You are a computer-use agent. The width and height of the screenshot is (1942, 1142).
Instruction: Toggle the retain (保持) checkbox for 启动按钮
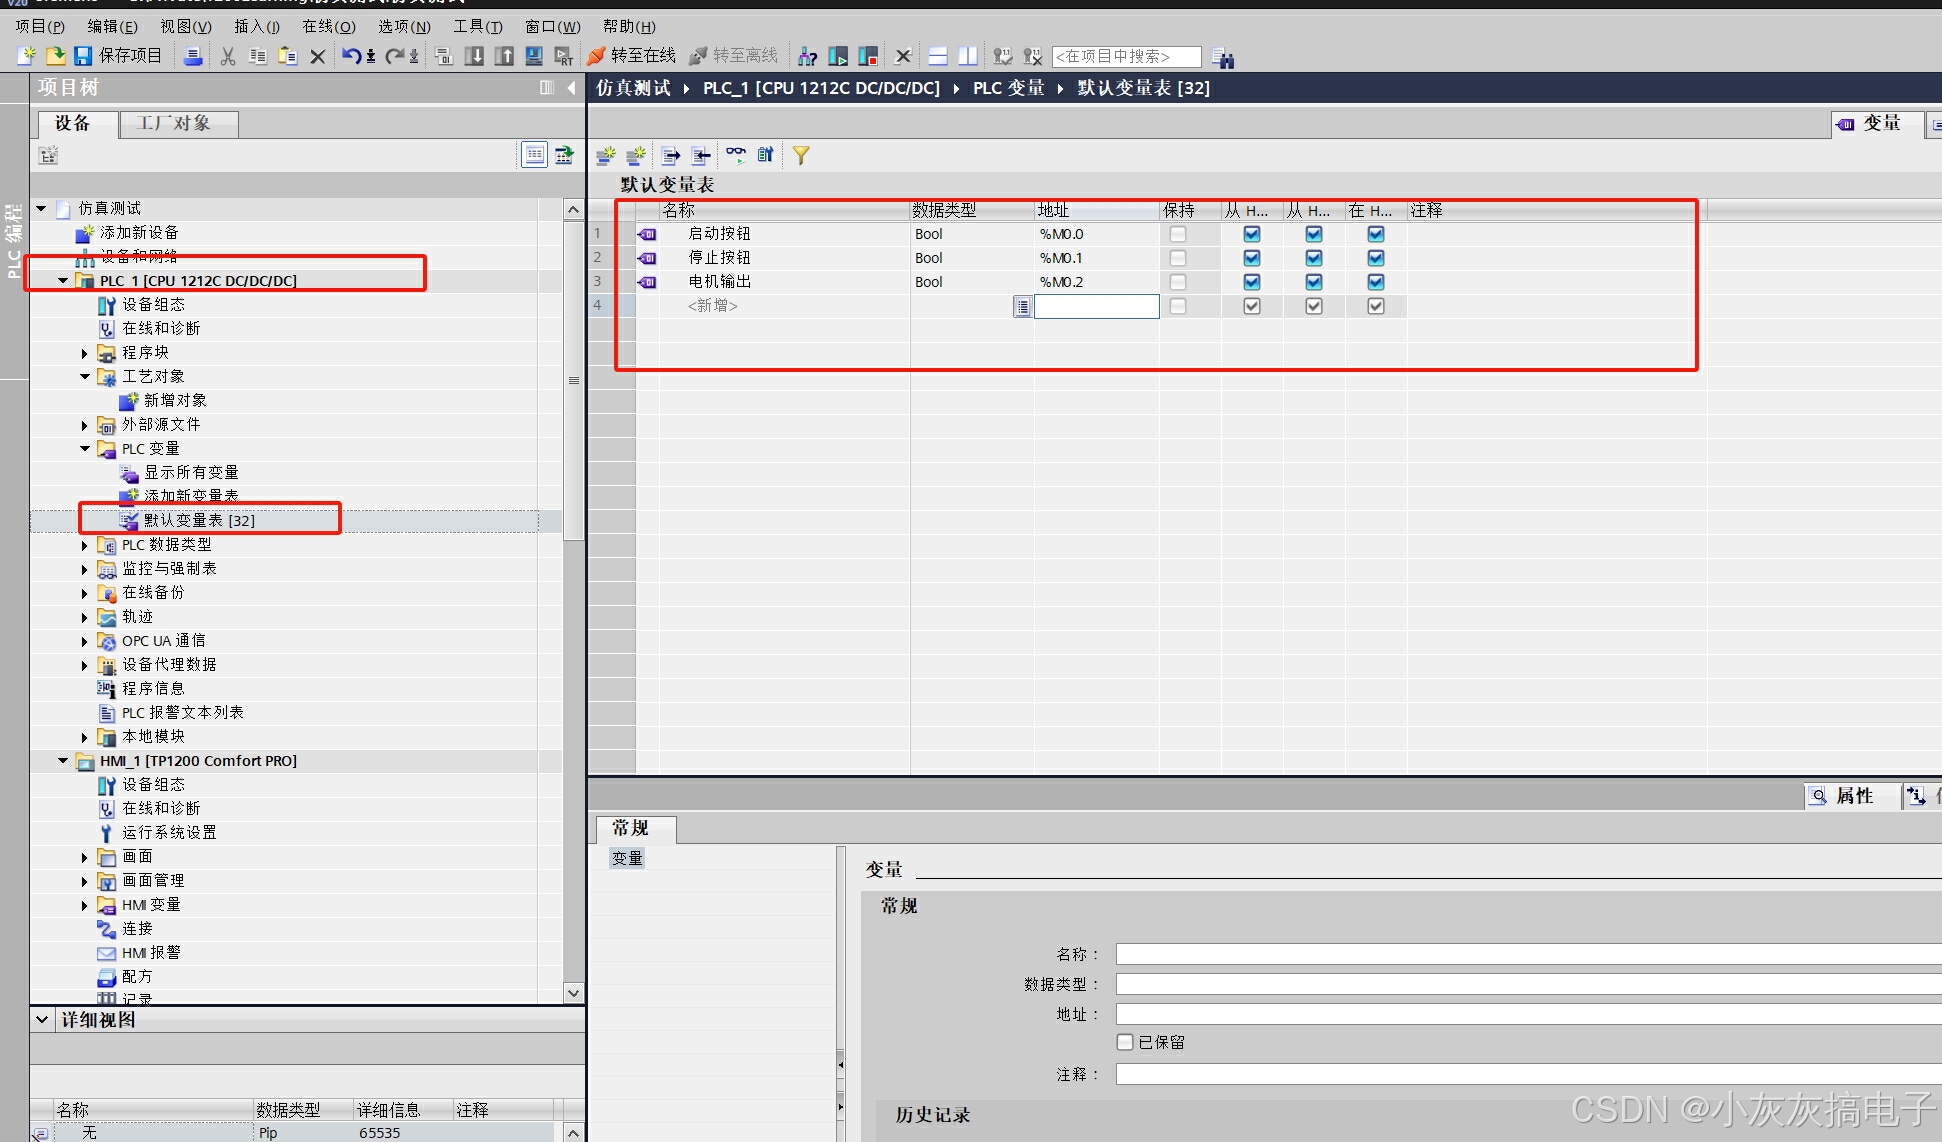(x=1178, y=234)
